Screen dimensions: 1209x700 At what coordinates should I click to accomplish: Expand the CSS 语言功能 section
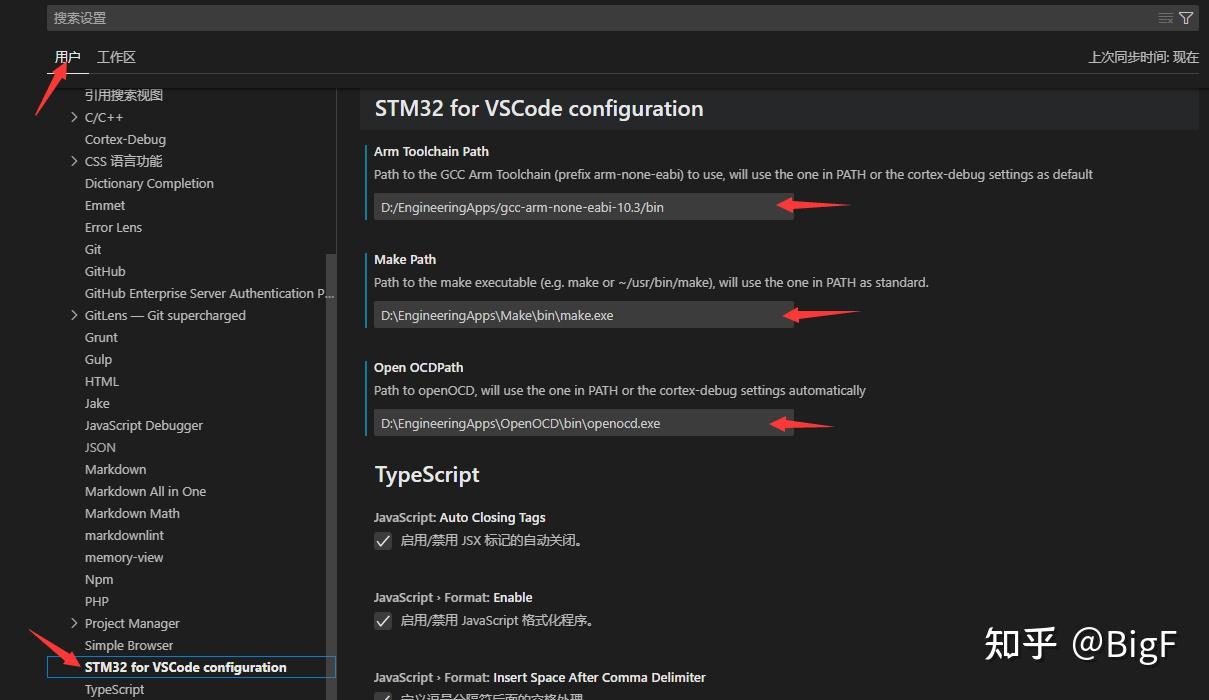(74, 161)
